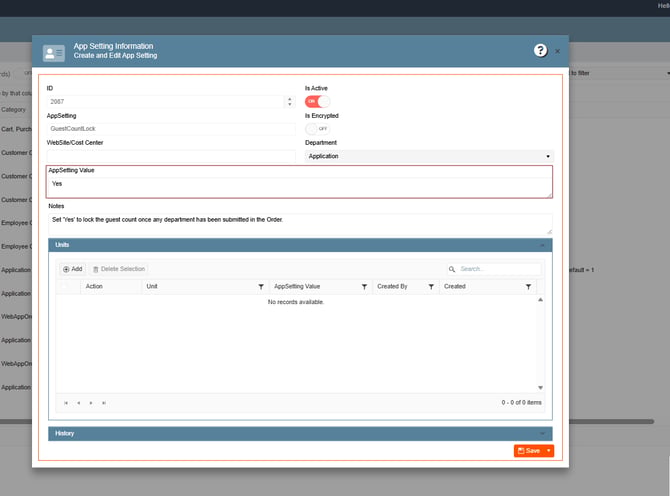Screen dimensions: 670x496
Task: Open the help question mark icon
Action: (540, 50)
